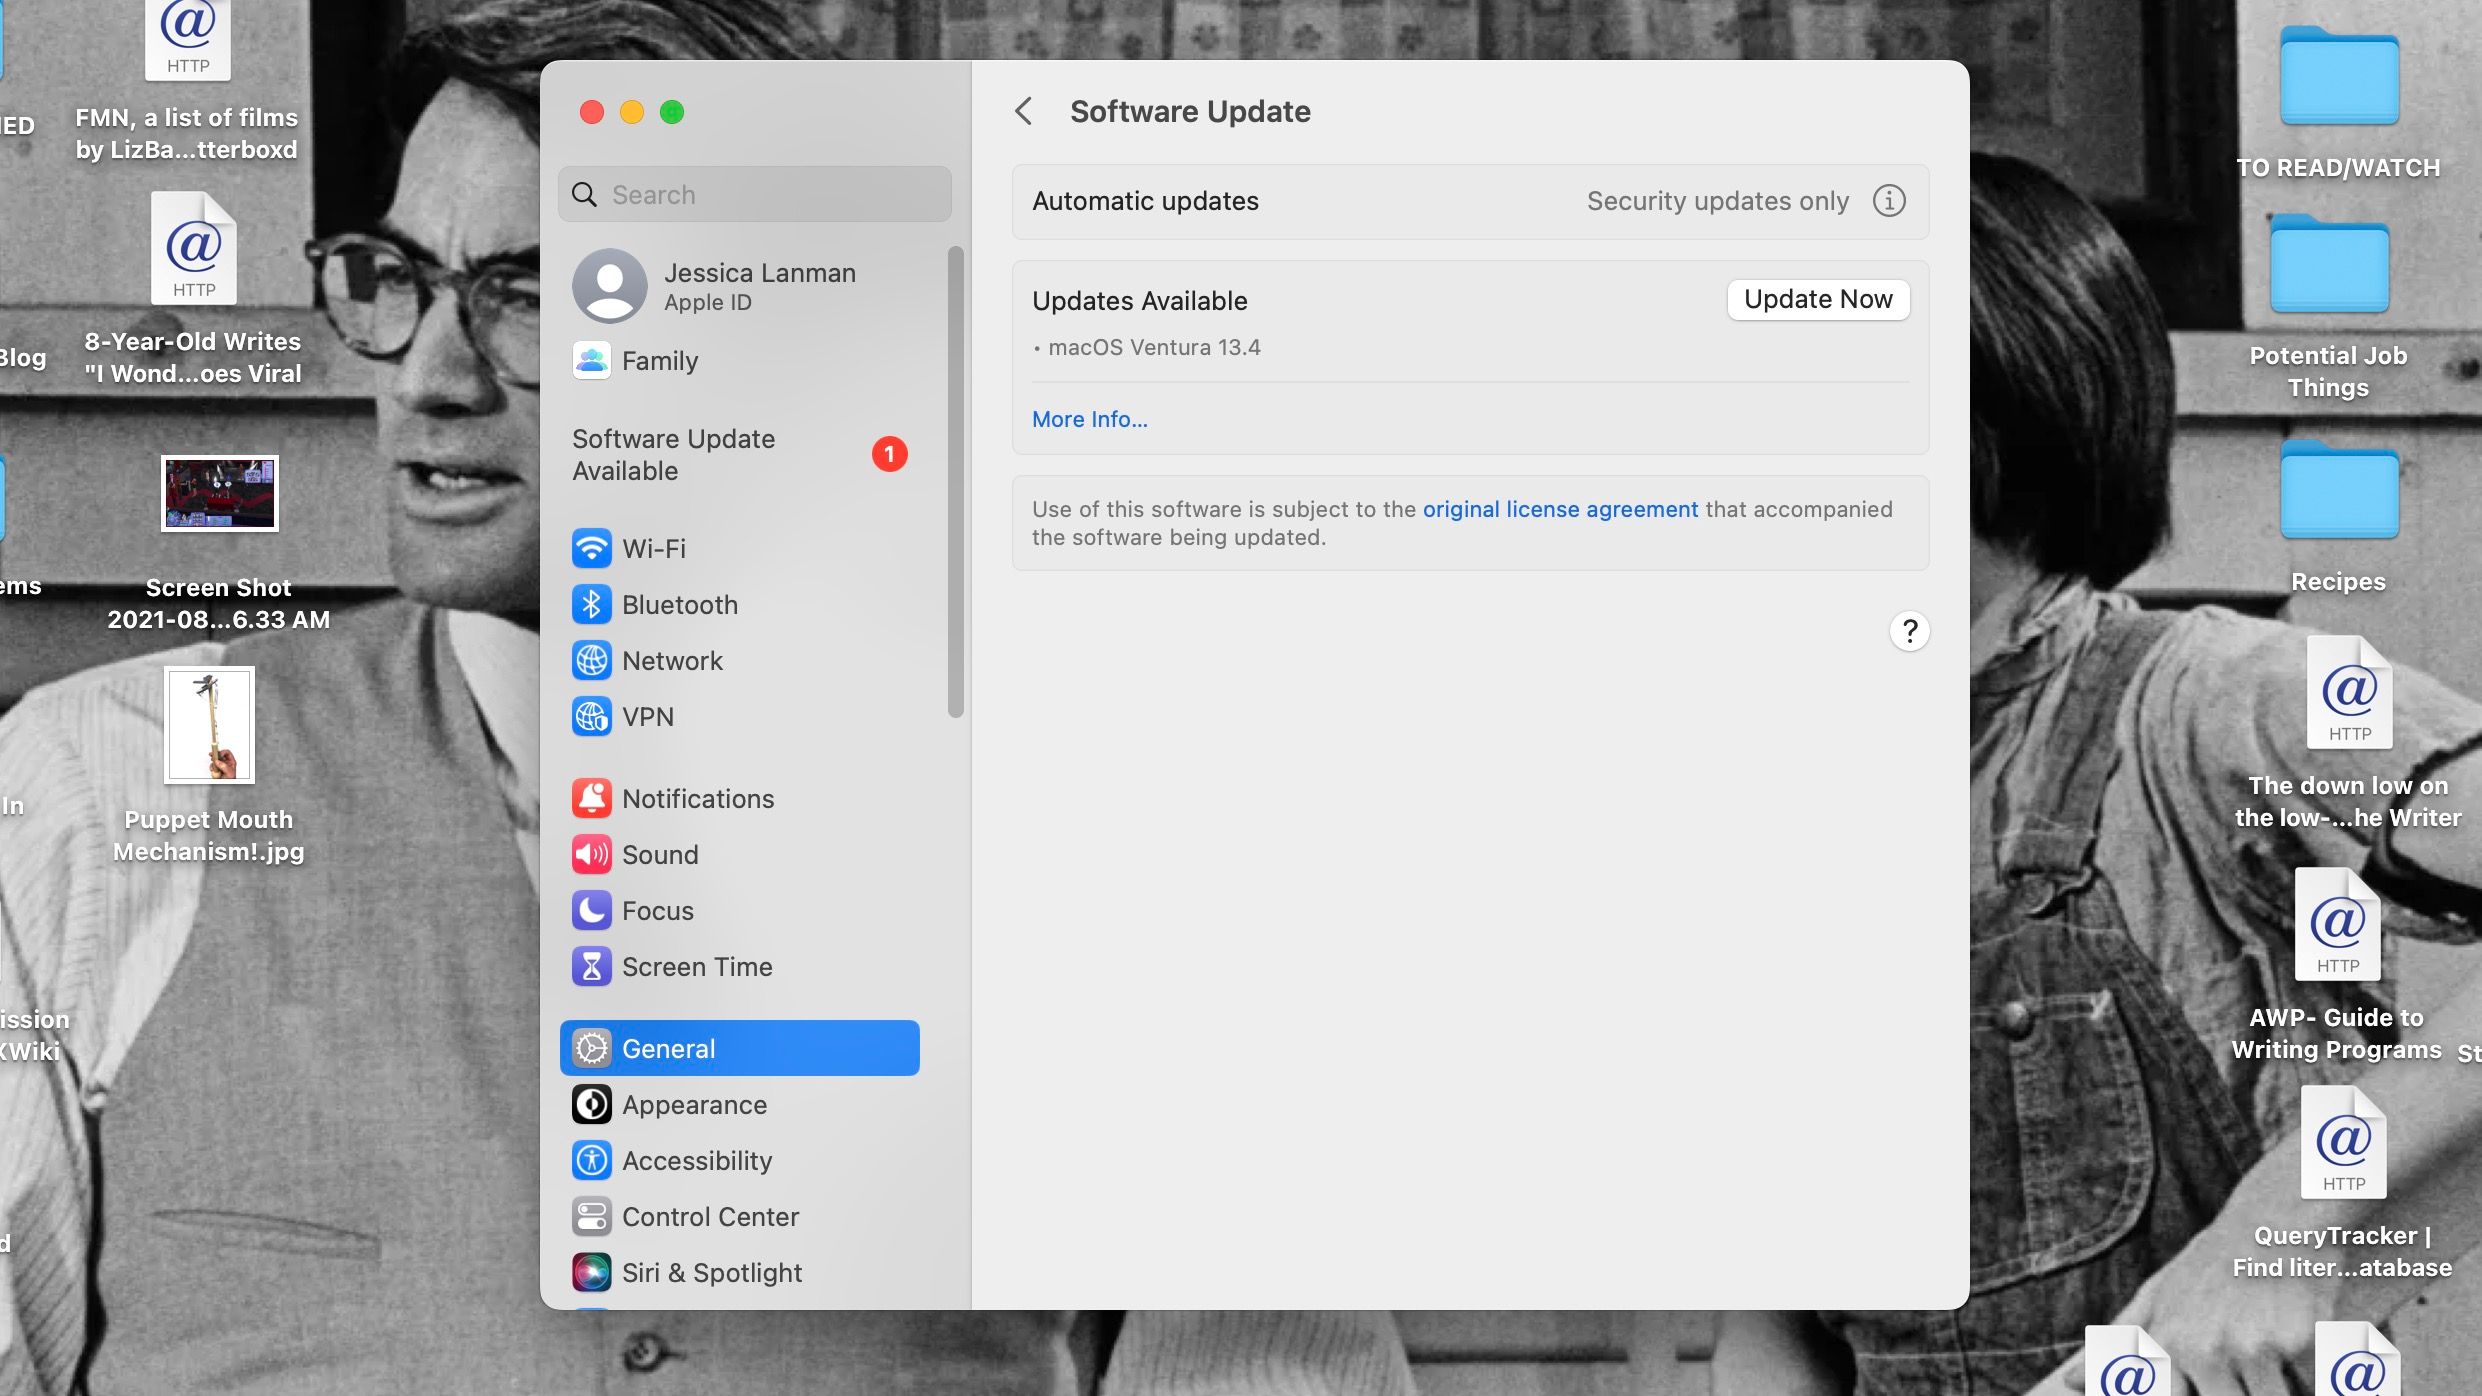
Task: Click Software Update Available sidebar entry
Action: [x=739, y=455]
